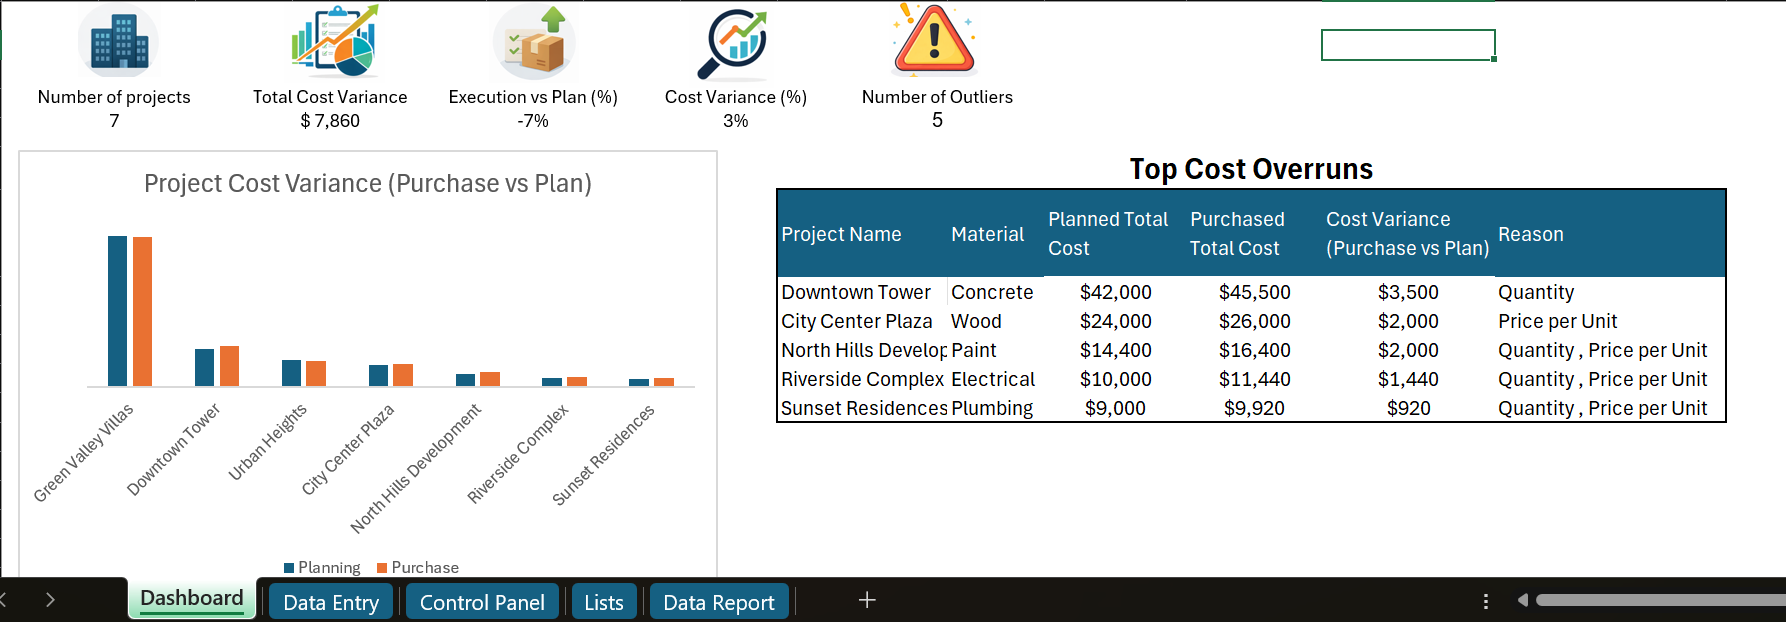Click the warning triangle Outliers icon
Screen dimensions: 1786x622
(x=934, y=40)
